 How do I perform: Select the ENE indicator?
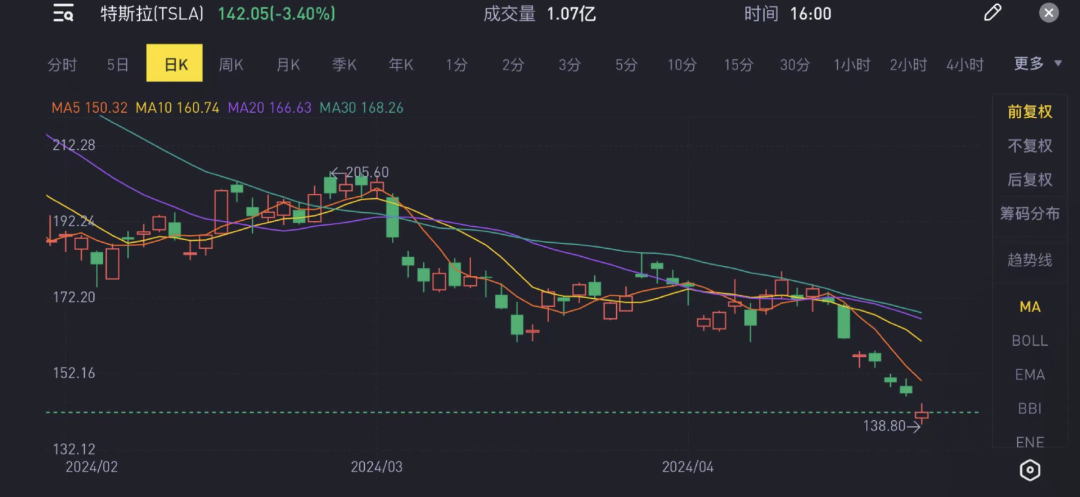tap(1030, 442)
